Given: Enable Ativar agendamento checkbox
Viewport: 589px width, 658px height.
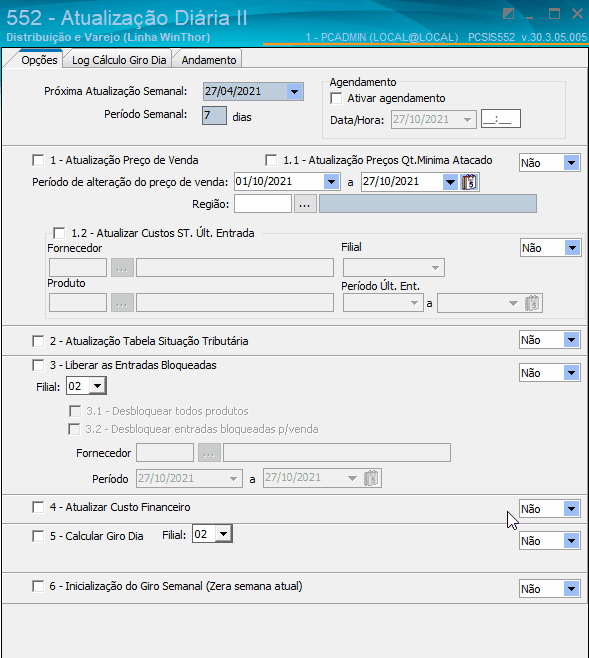Looking at the screenshot, I should (336, 98).
